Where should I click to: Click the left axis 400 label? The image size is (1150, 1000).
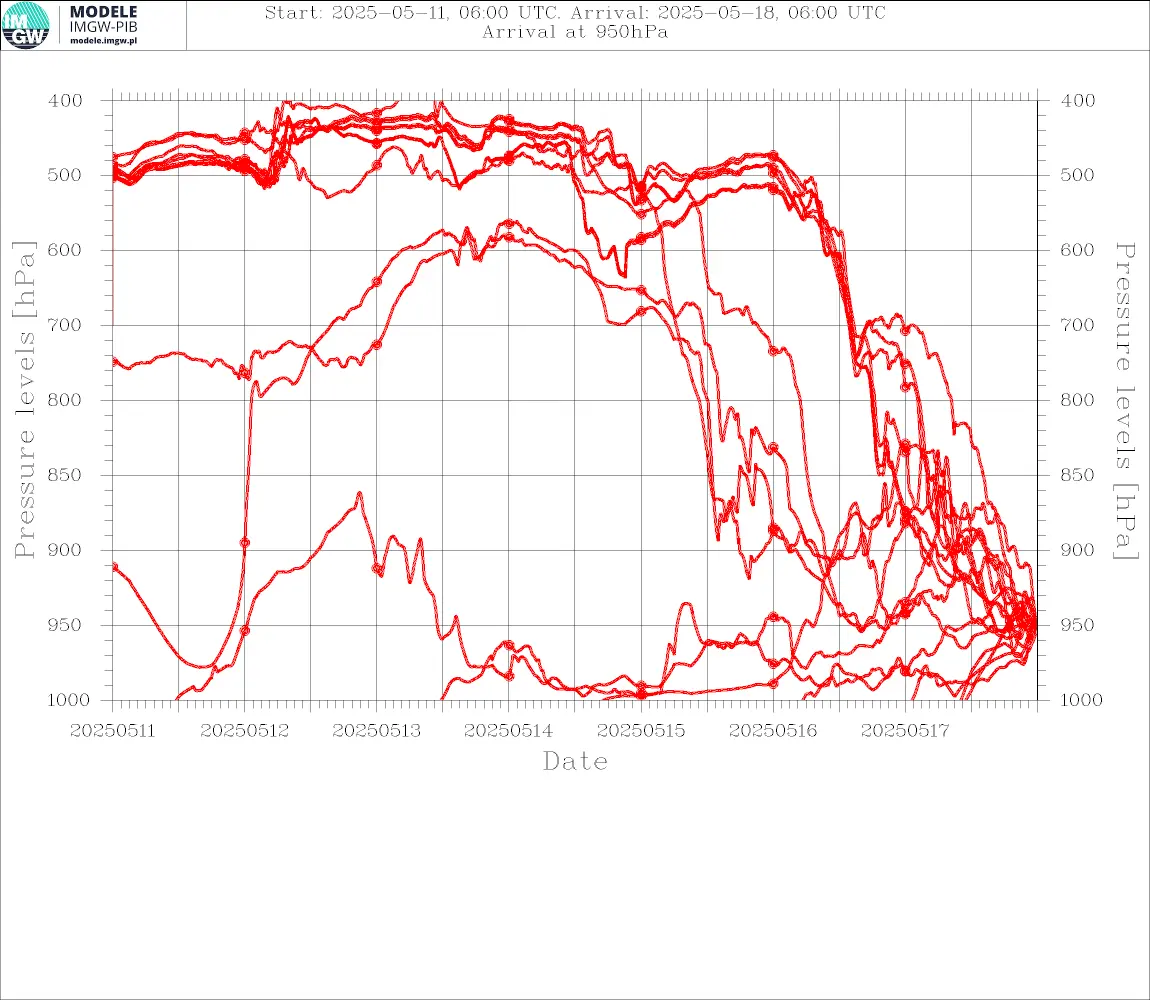pos(65,101)
